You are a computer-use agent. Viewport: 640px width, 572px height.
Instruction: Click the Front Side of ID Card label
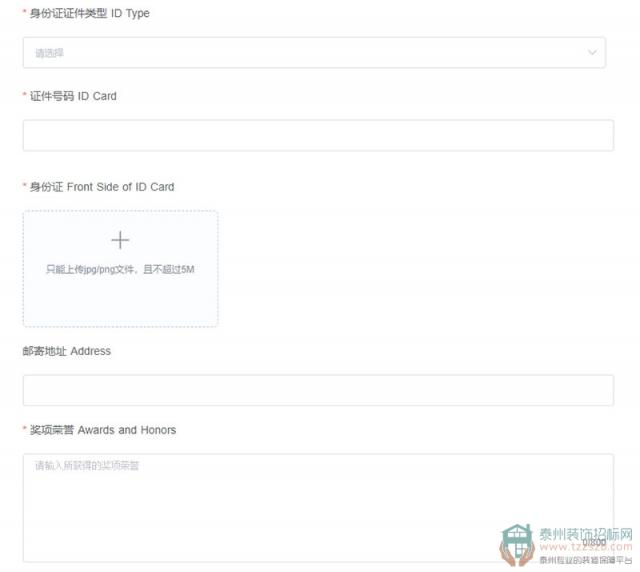click(x=102, y=187)
